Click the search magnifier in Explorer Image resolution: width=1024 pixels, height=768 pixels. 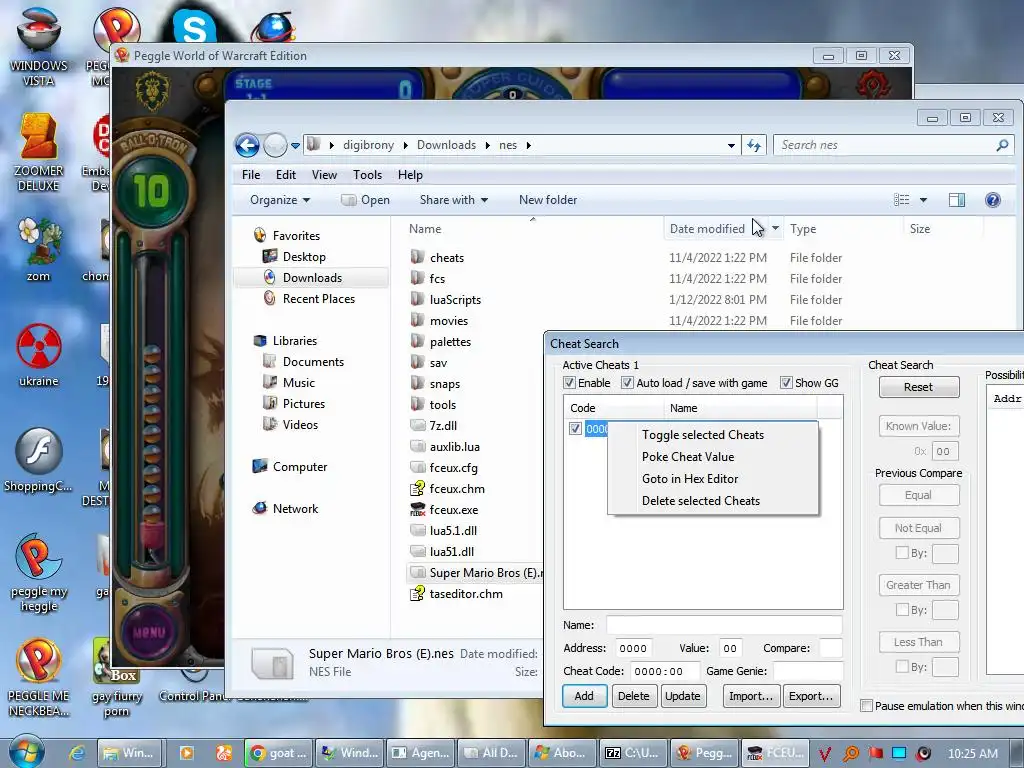(x=1002, y=145)
